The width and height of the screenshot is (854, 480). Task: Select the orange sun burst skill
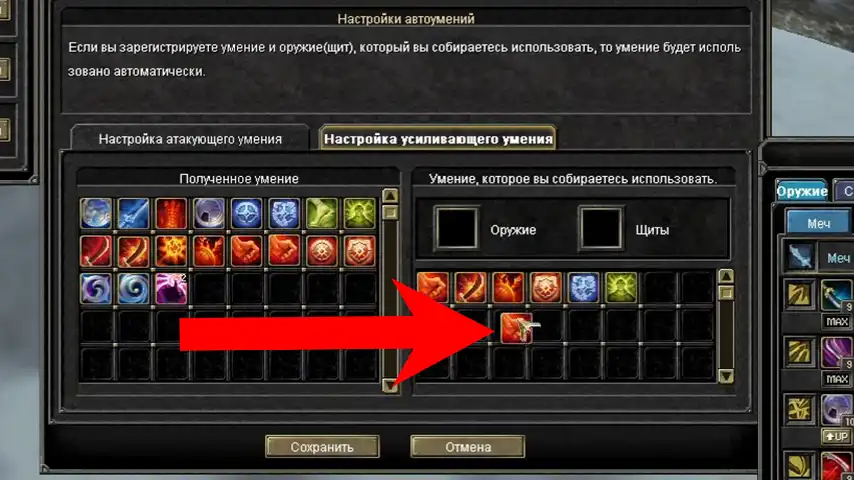171,251
